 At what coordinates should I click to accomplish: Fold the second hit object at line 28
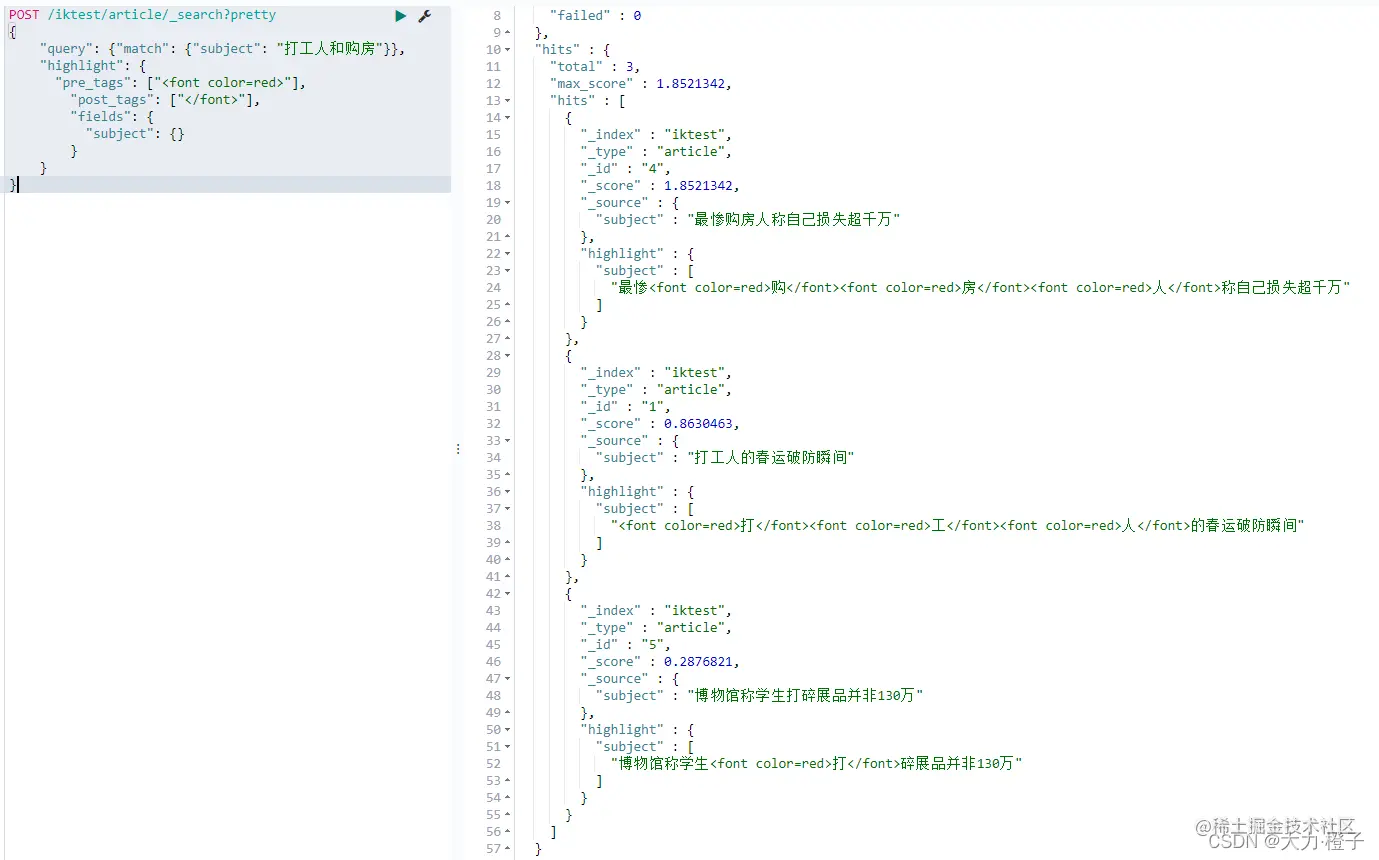click(508, 356)
